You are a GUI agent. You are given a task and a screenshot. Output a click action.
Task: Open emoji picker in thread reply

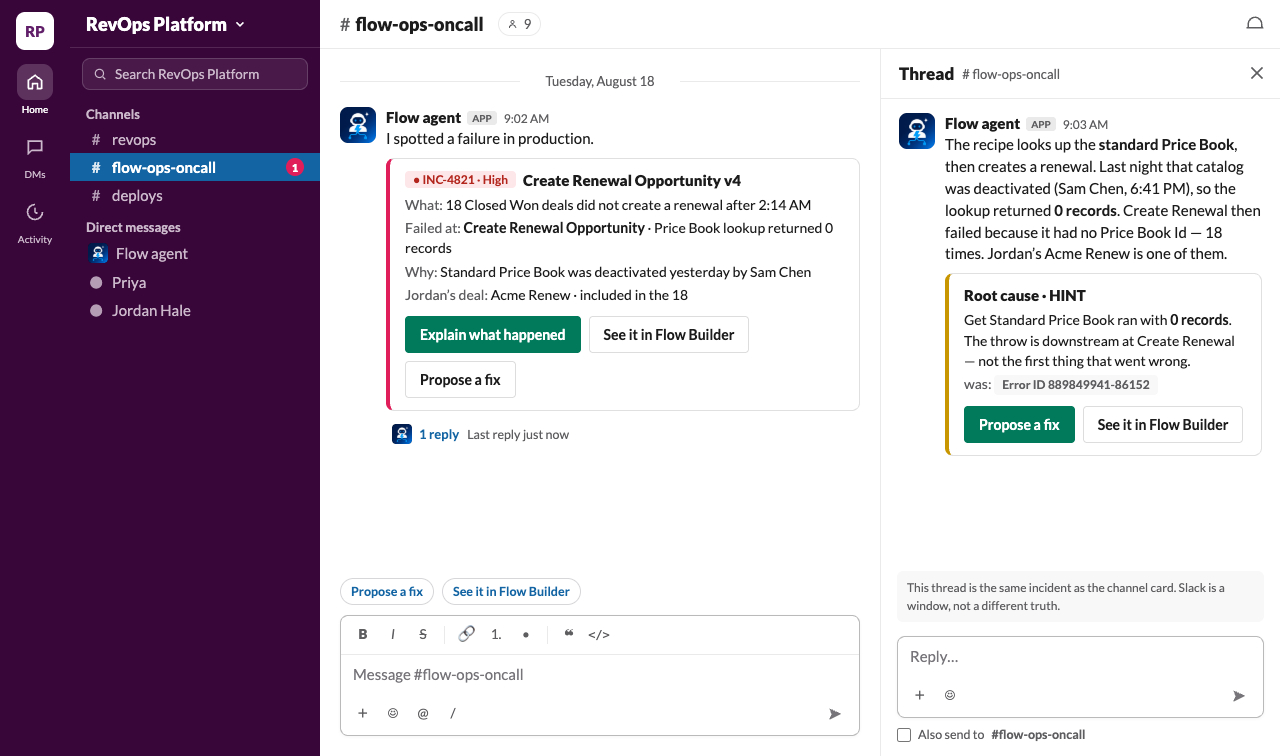[x=950, y=695]
